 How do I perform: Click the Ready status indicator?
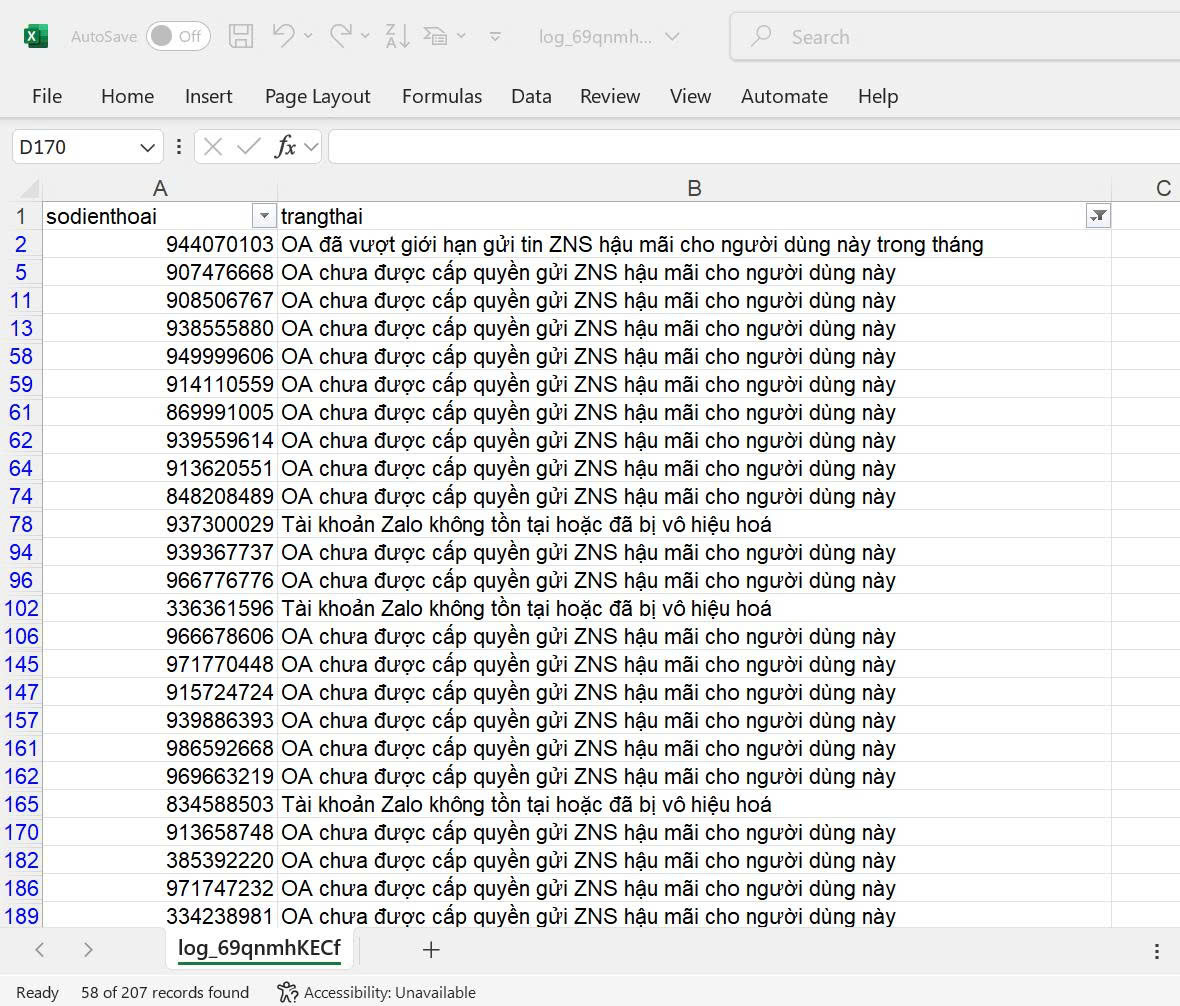38,992
